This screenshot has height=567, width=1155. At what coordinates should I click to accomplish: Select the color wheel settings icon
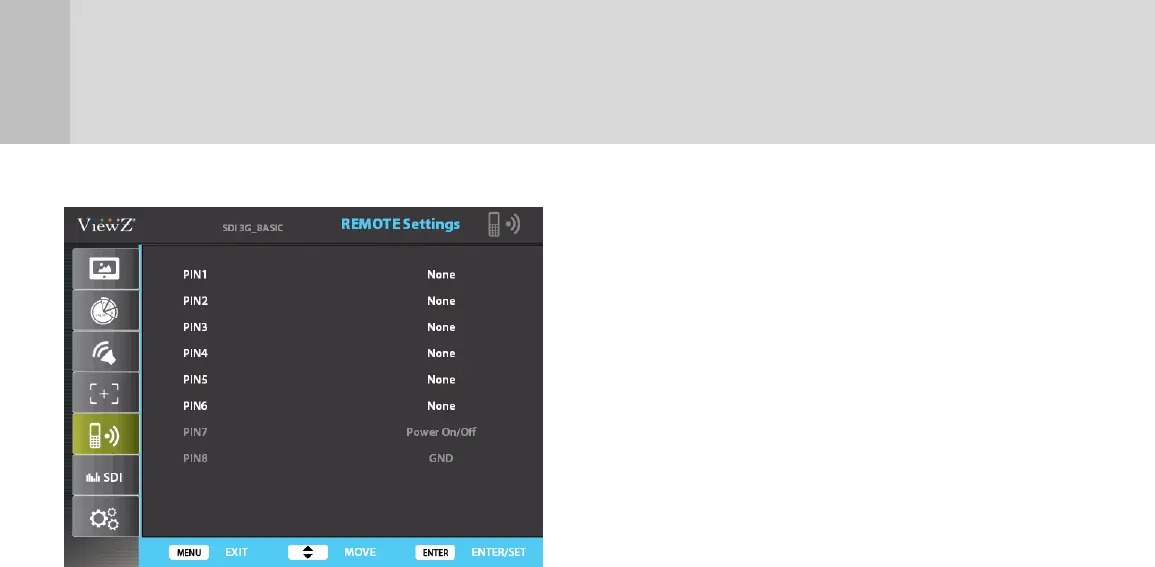(105, 311)
